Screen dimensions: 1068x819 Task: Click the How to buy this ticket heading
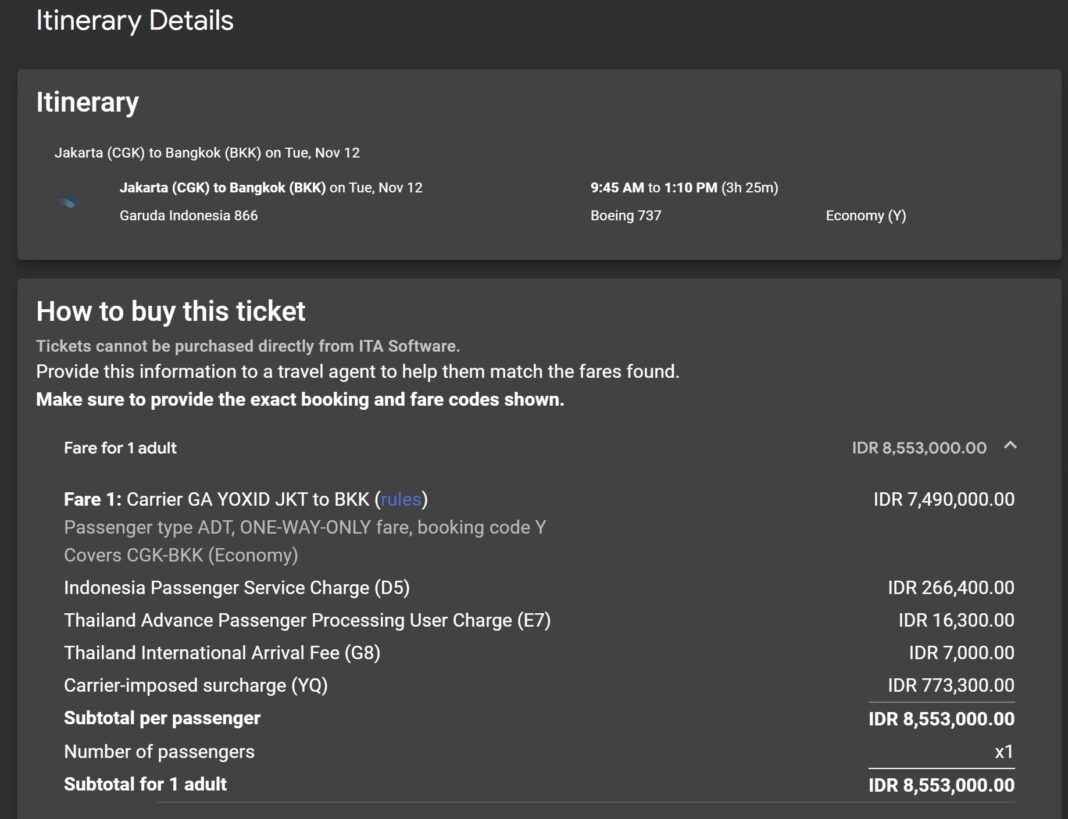171,311
